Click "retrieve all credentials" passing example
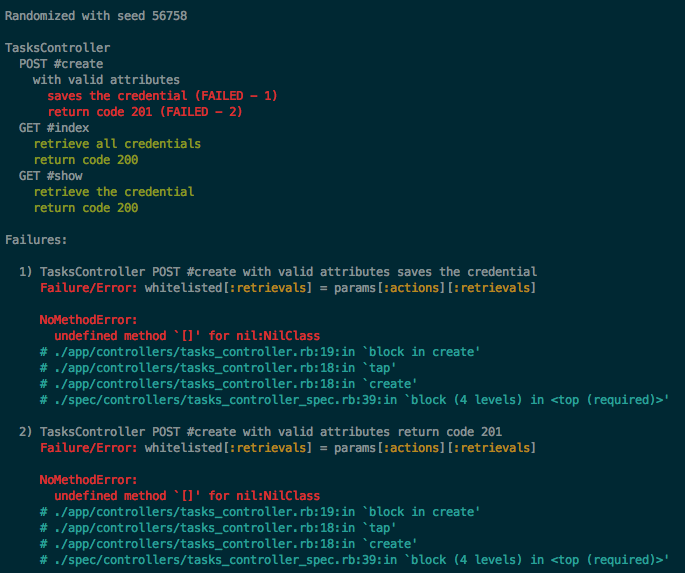Screen dimensions: 685x573 (x=117, y=144)
